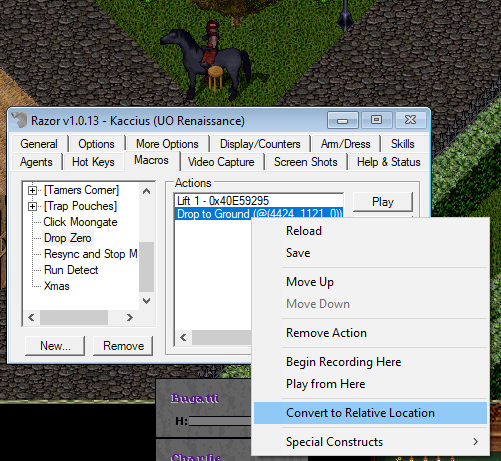
Task: Expand the [Trap Pouches] macro folder
Action: coord(32,206)
